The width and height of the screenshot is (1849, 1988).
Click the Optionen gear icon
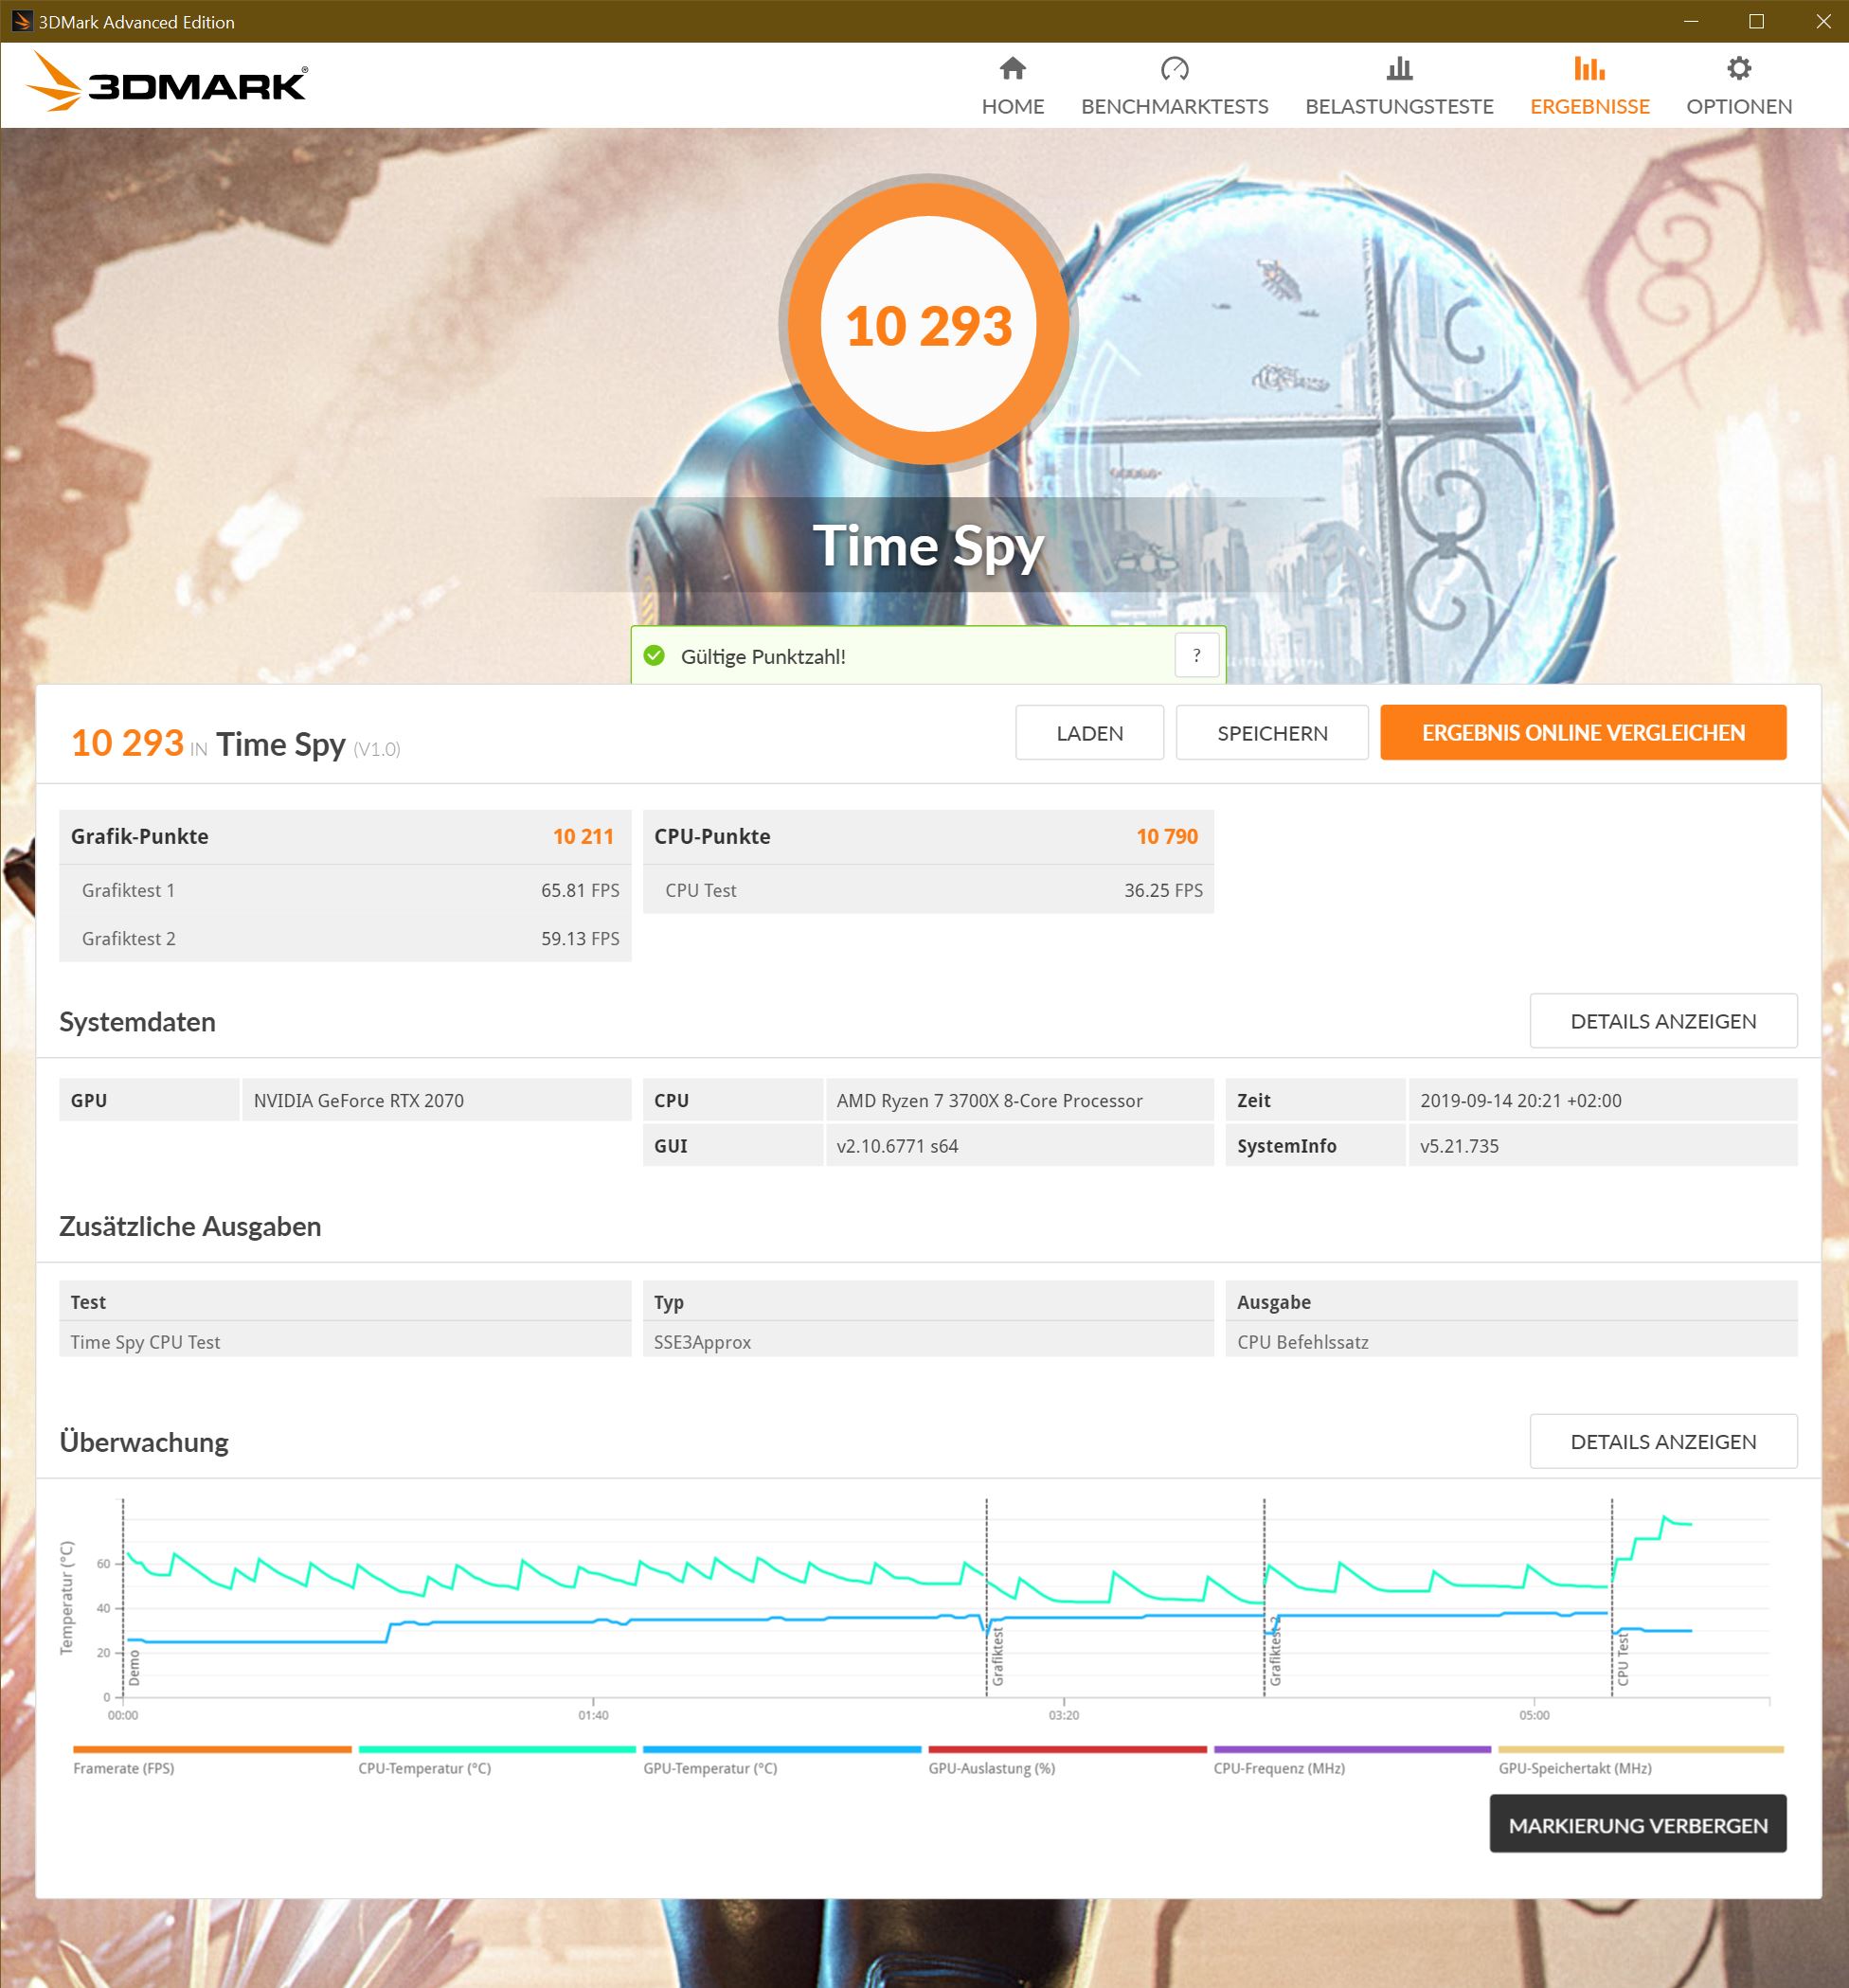1738,68
